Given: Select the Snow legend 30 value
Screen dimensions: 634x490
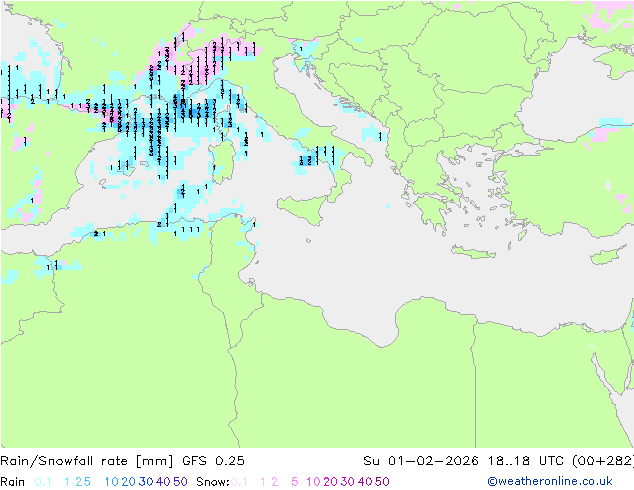Looking at the screenshot, I should click(348, 482).
